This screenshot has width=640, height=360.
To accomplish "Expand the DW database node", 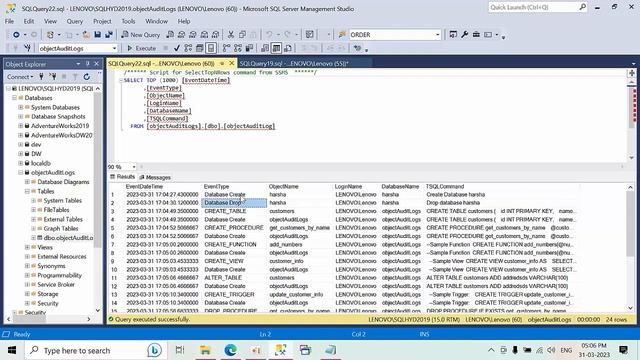I will coord(20,154).
